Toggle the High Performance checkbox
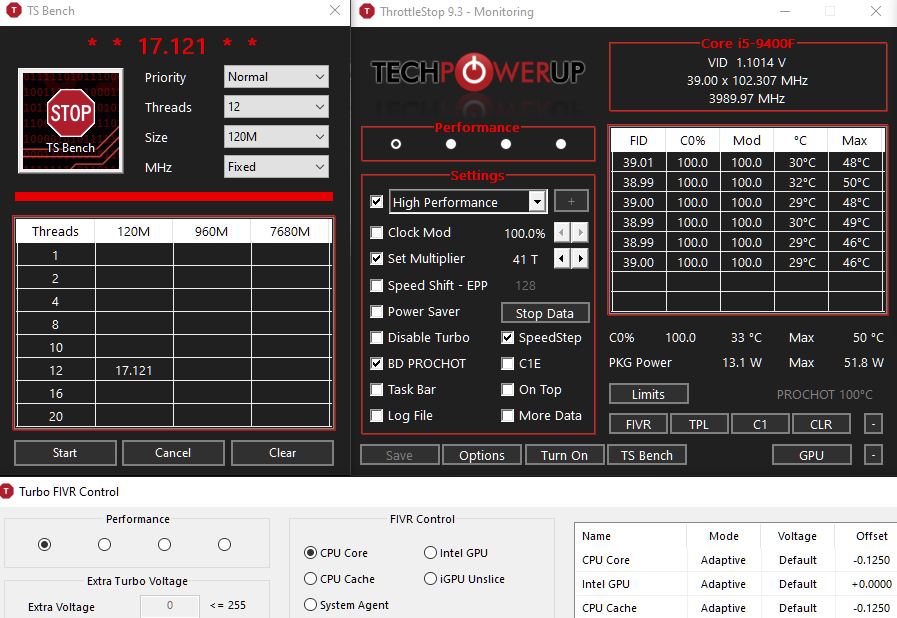This screenshot has height=618, width=897. [376, 202]
